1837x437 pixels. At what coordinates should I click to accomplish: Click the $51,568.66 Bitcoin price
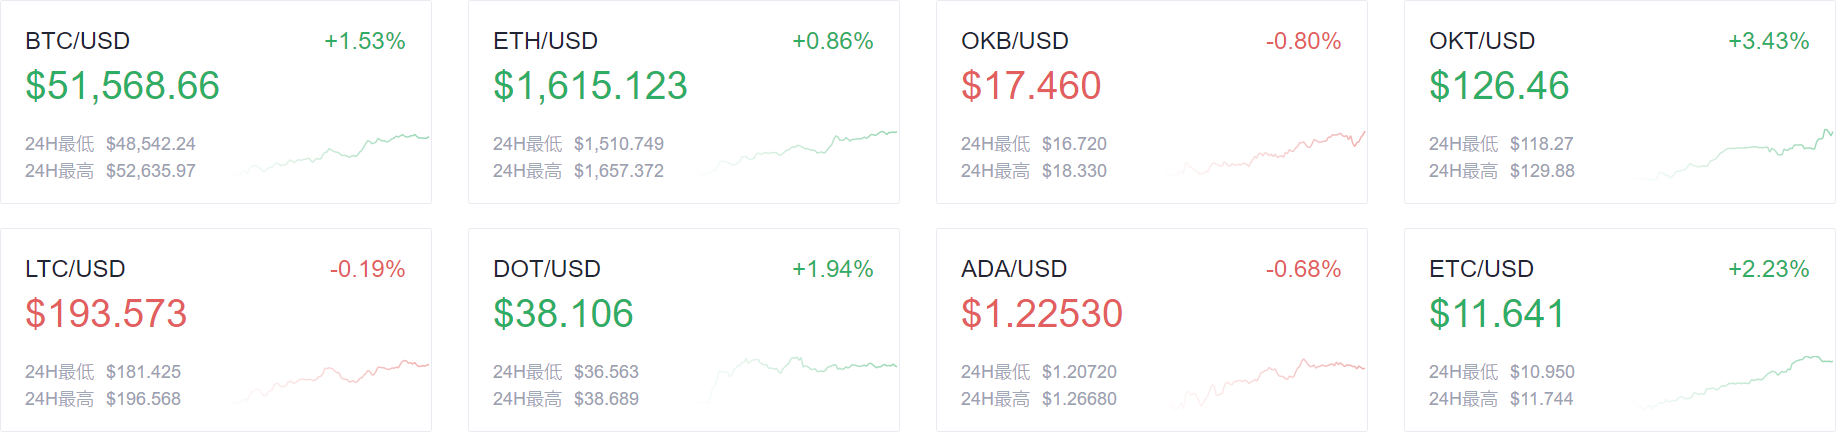[x=122, y=86]
